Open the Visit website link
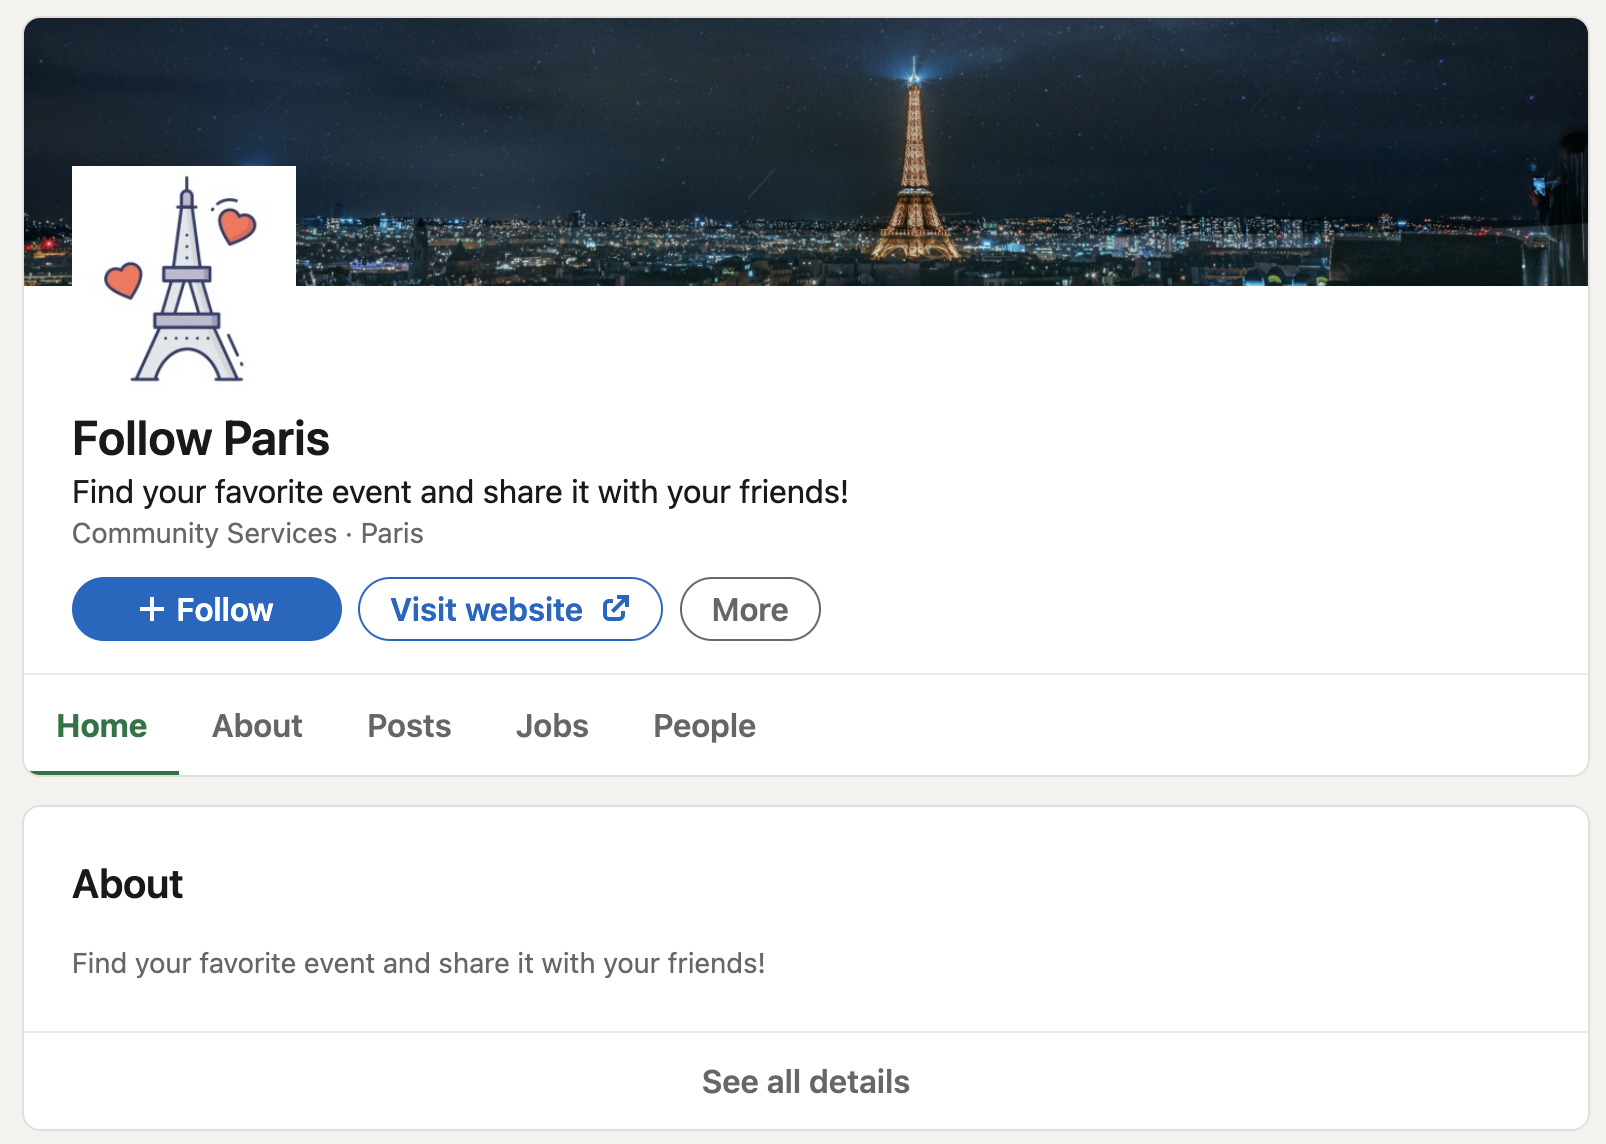This screenshot has width=1606, height=1144. pyautogui.click(x=510, y=609)
